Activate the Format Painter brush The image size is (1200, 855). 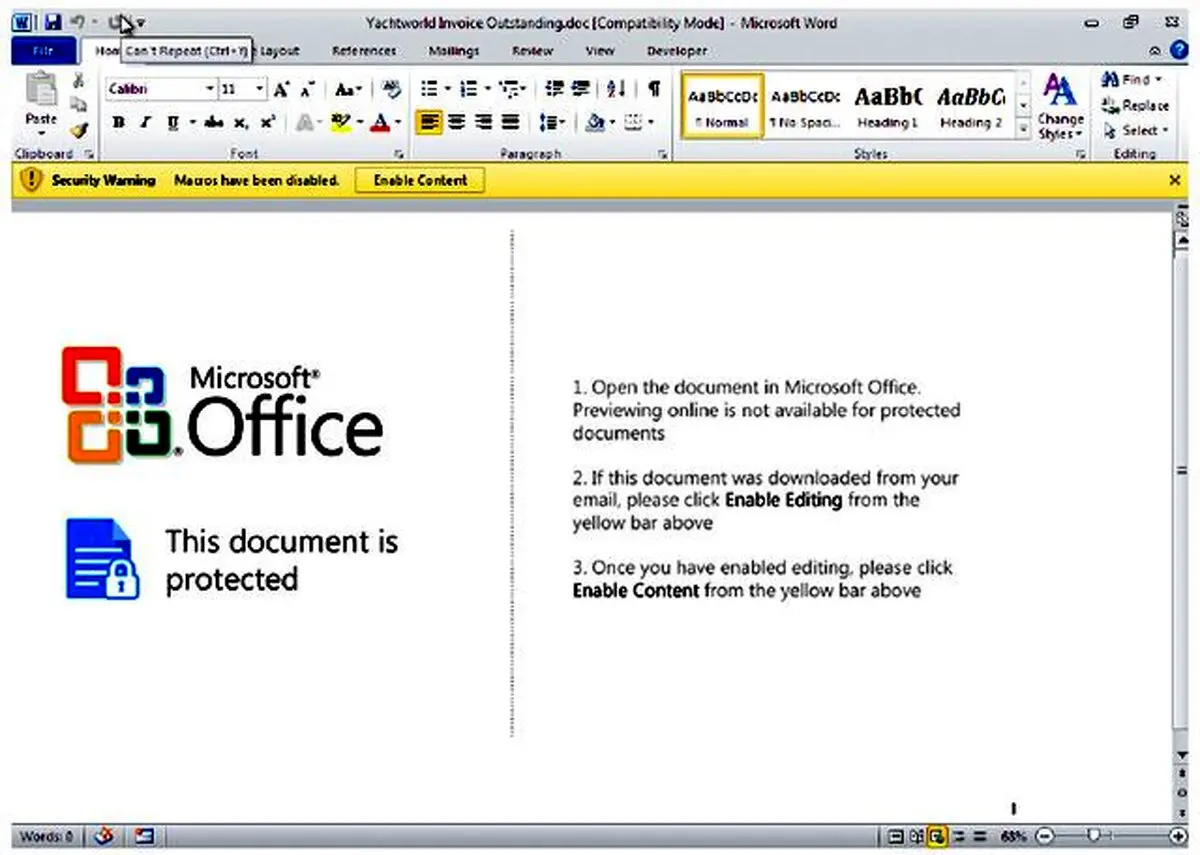(x=79, y=128)
